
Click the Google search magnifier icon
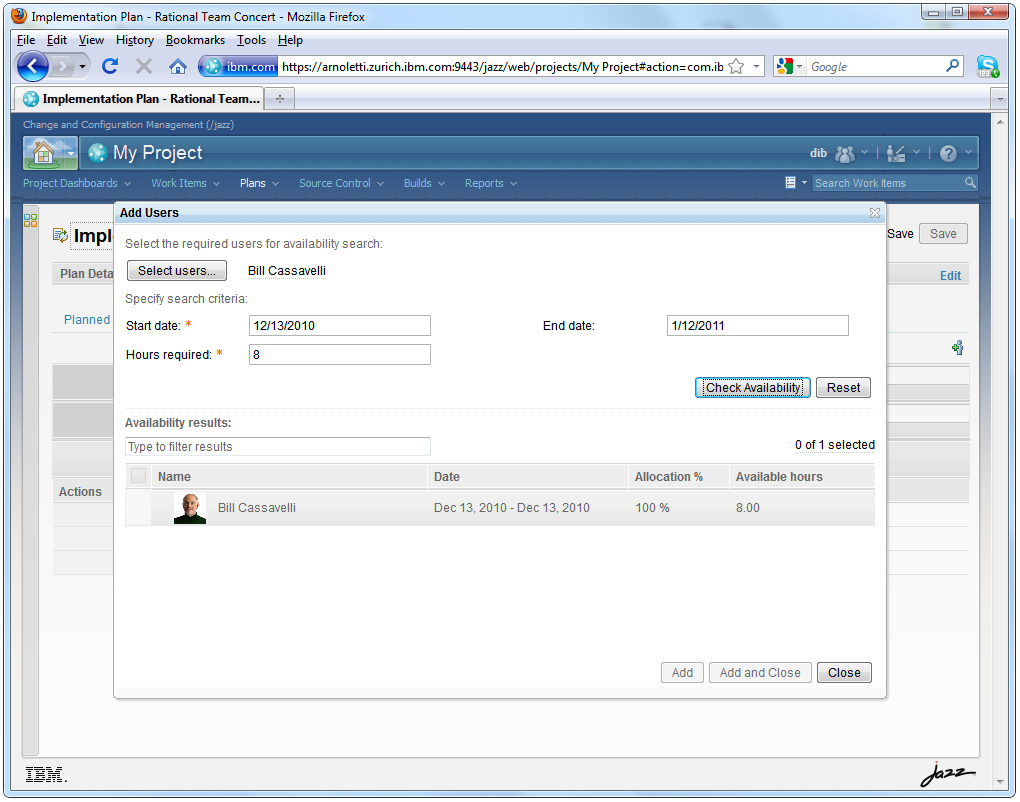[952, 66]
